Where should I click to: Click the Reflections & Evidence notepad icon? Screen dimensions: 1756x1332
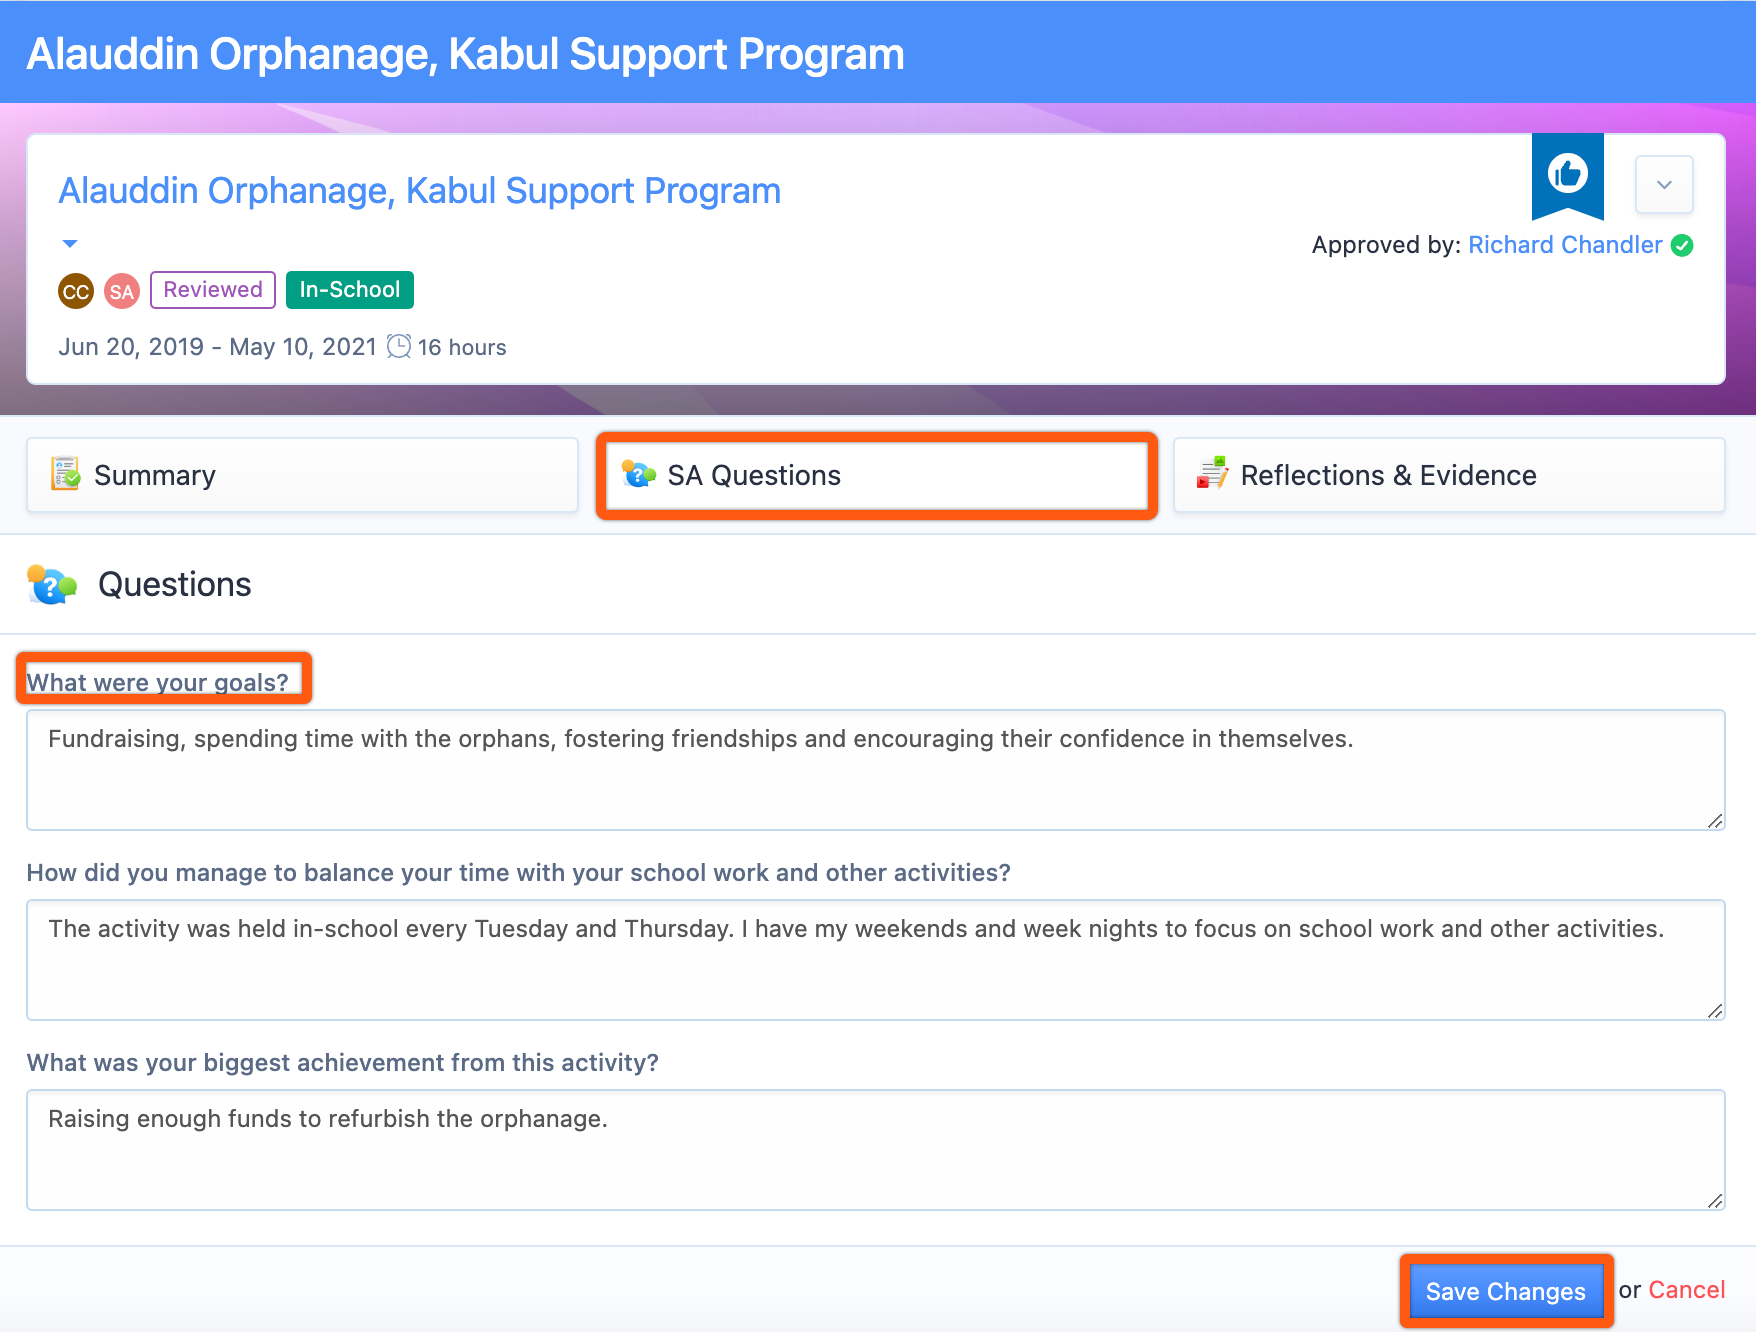1212,473
